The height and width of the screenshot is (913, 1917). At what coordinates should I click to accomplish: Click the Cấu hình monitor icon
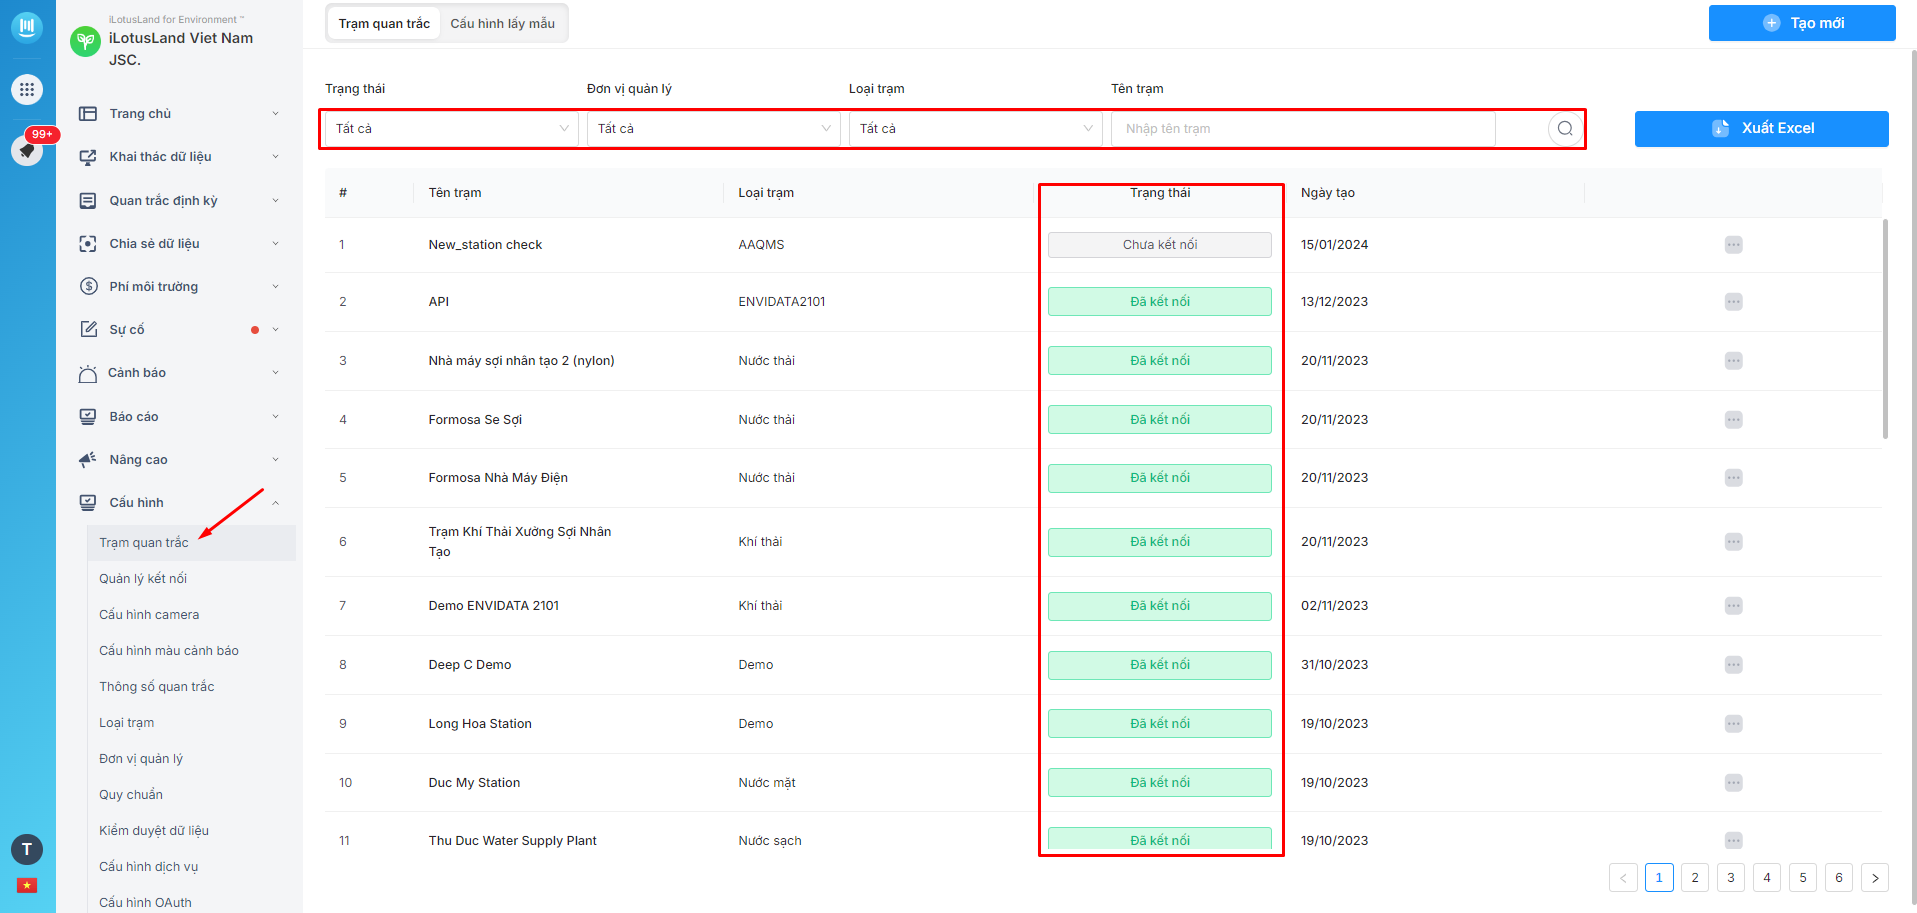[x=88, y=503]
